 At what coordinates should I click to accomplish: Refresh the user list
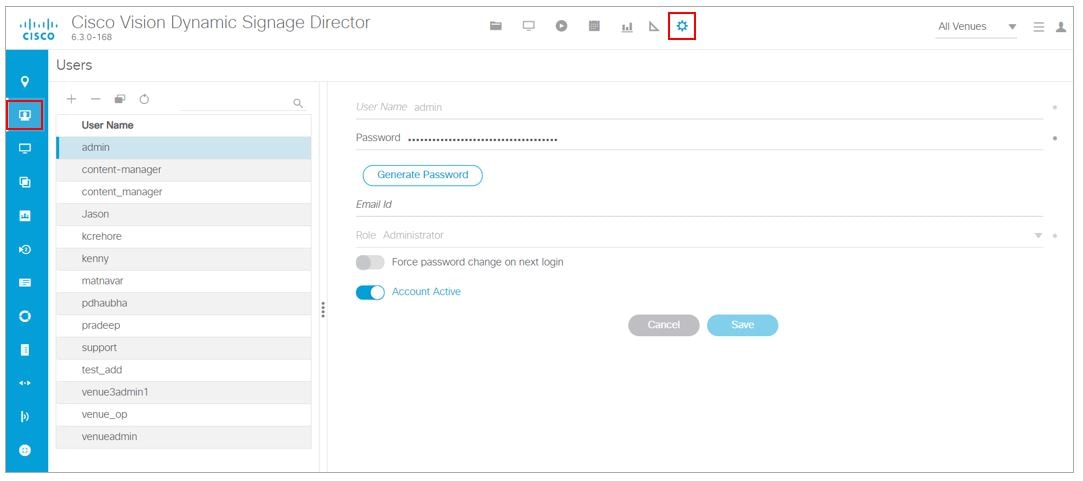click(x=144, y=99)
